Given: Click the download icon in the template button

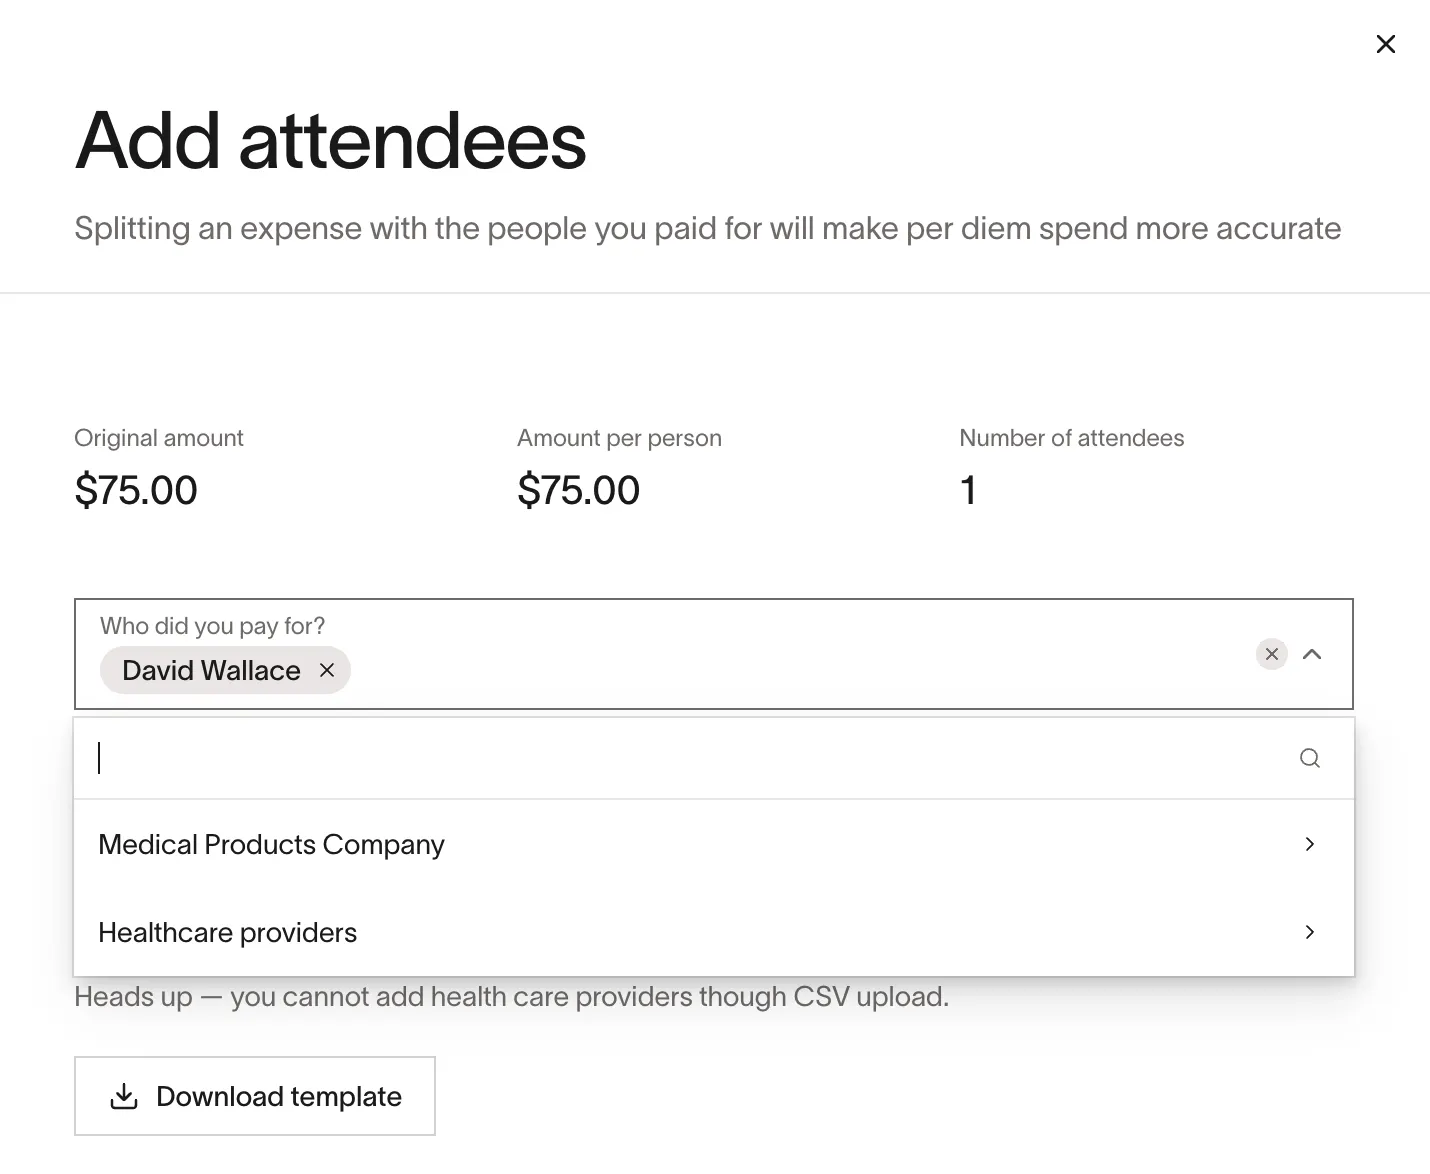Looking at the screenshot, I should click(x=124, y=1096).
